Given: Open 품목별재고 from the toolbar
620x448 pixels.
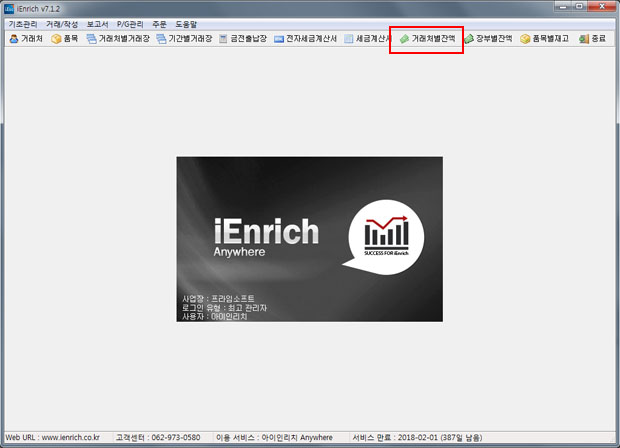Looking at the screenshot, I should click(545, 39).
